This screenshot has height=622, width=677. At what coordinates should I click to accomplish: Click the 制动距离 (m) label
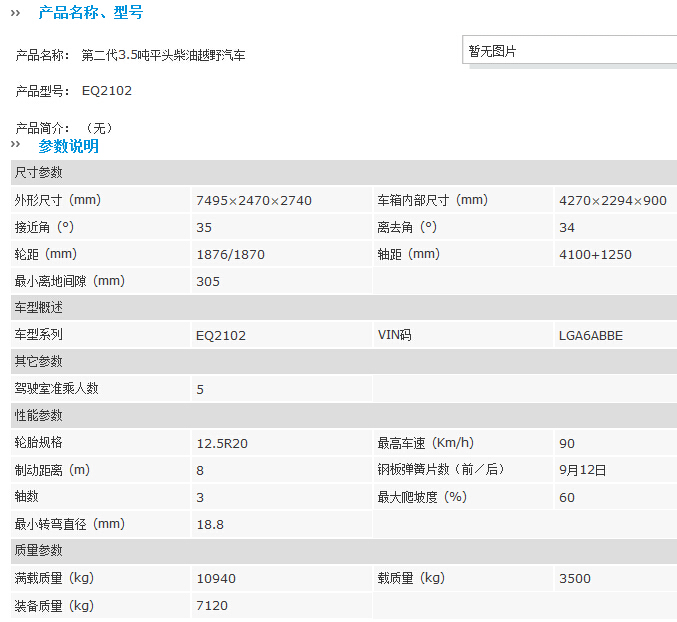(x=52, y=470)
